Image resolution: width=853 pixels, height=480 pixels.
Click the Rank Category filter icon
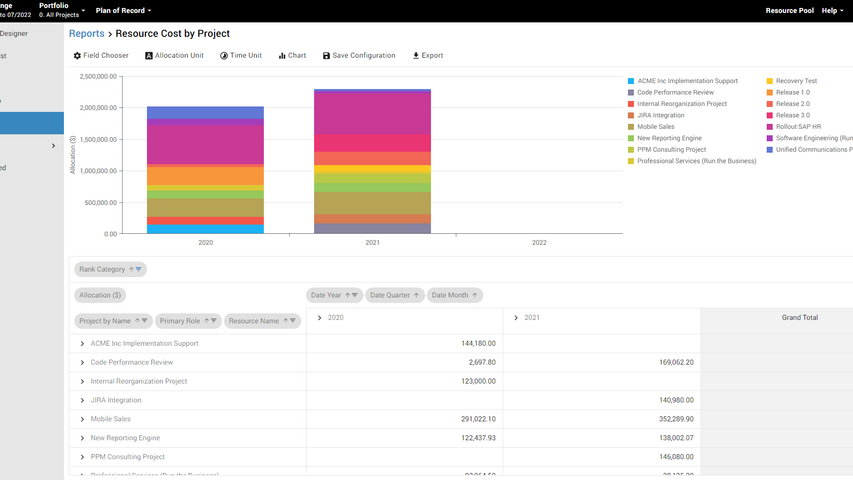pyautogui.click(x=139, y=269)
